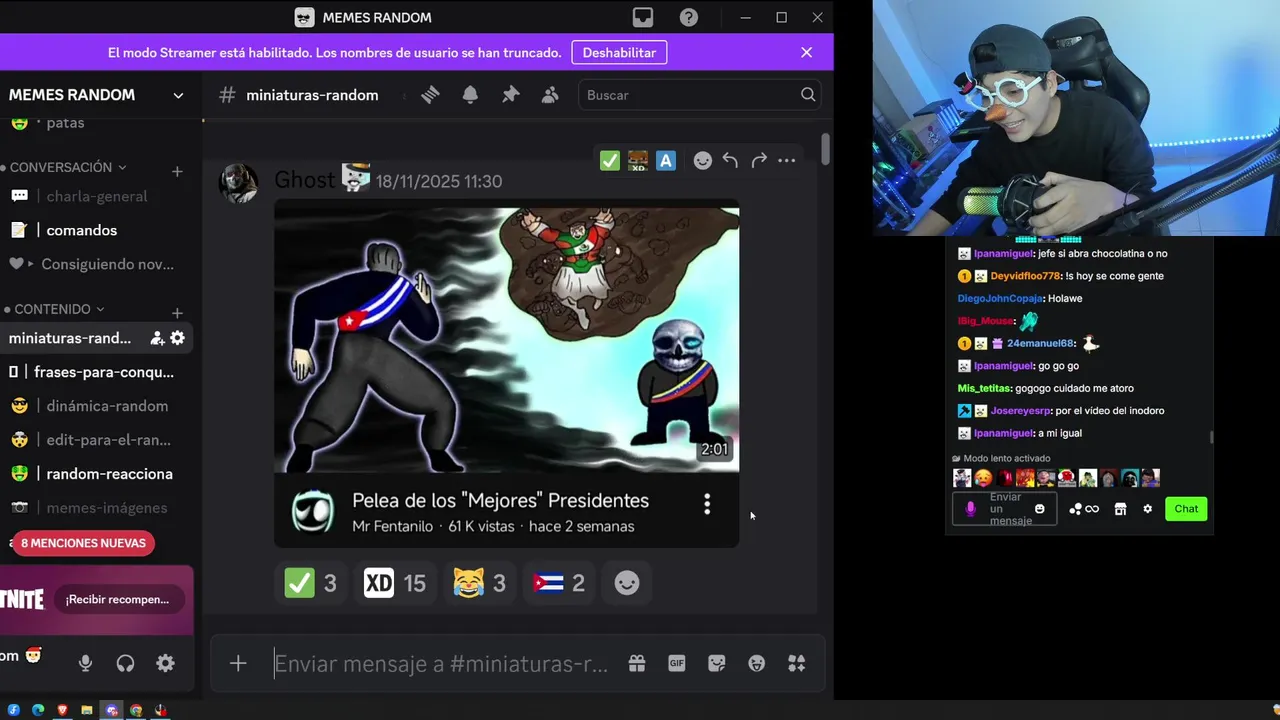Collapse CONVERSACIÓN category

(x=68, y=167)
